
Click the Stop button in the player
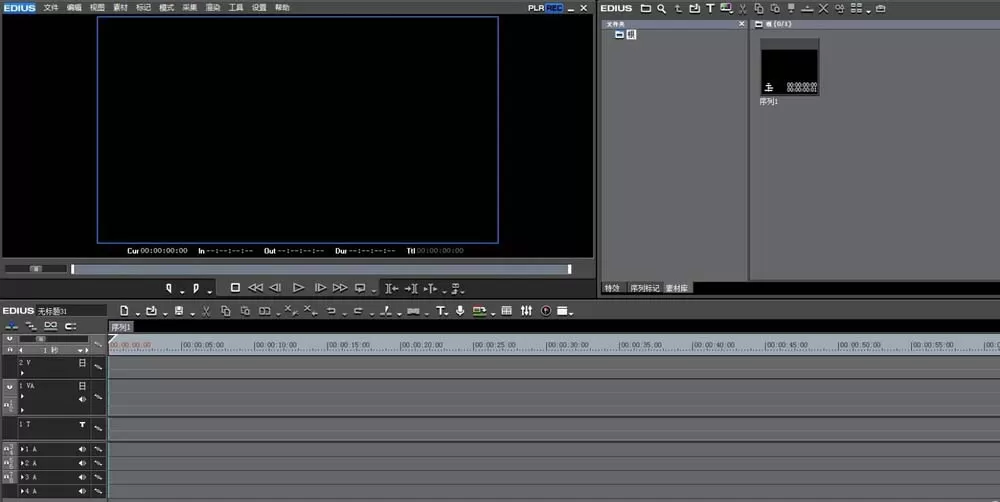[235, 288]
